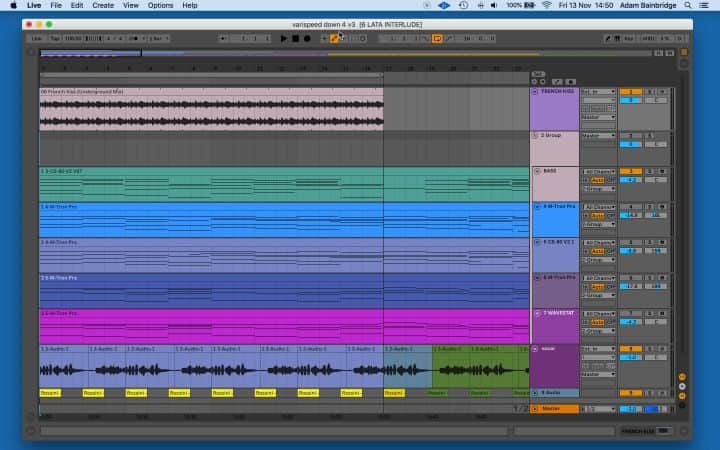
Task: Open 4 M-Tron Pro input channel dropdown
Action: [x=599, y=207]
